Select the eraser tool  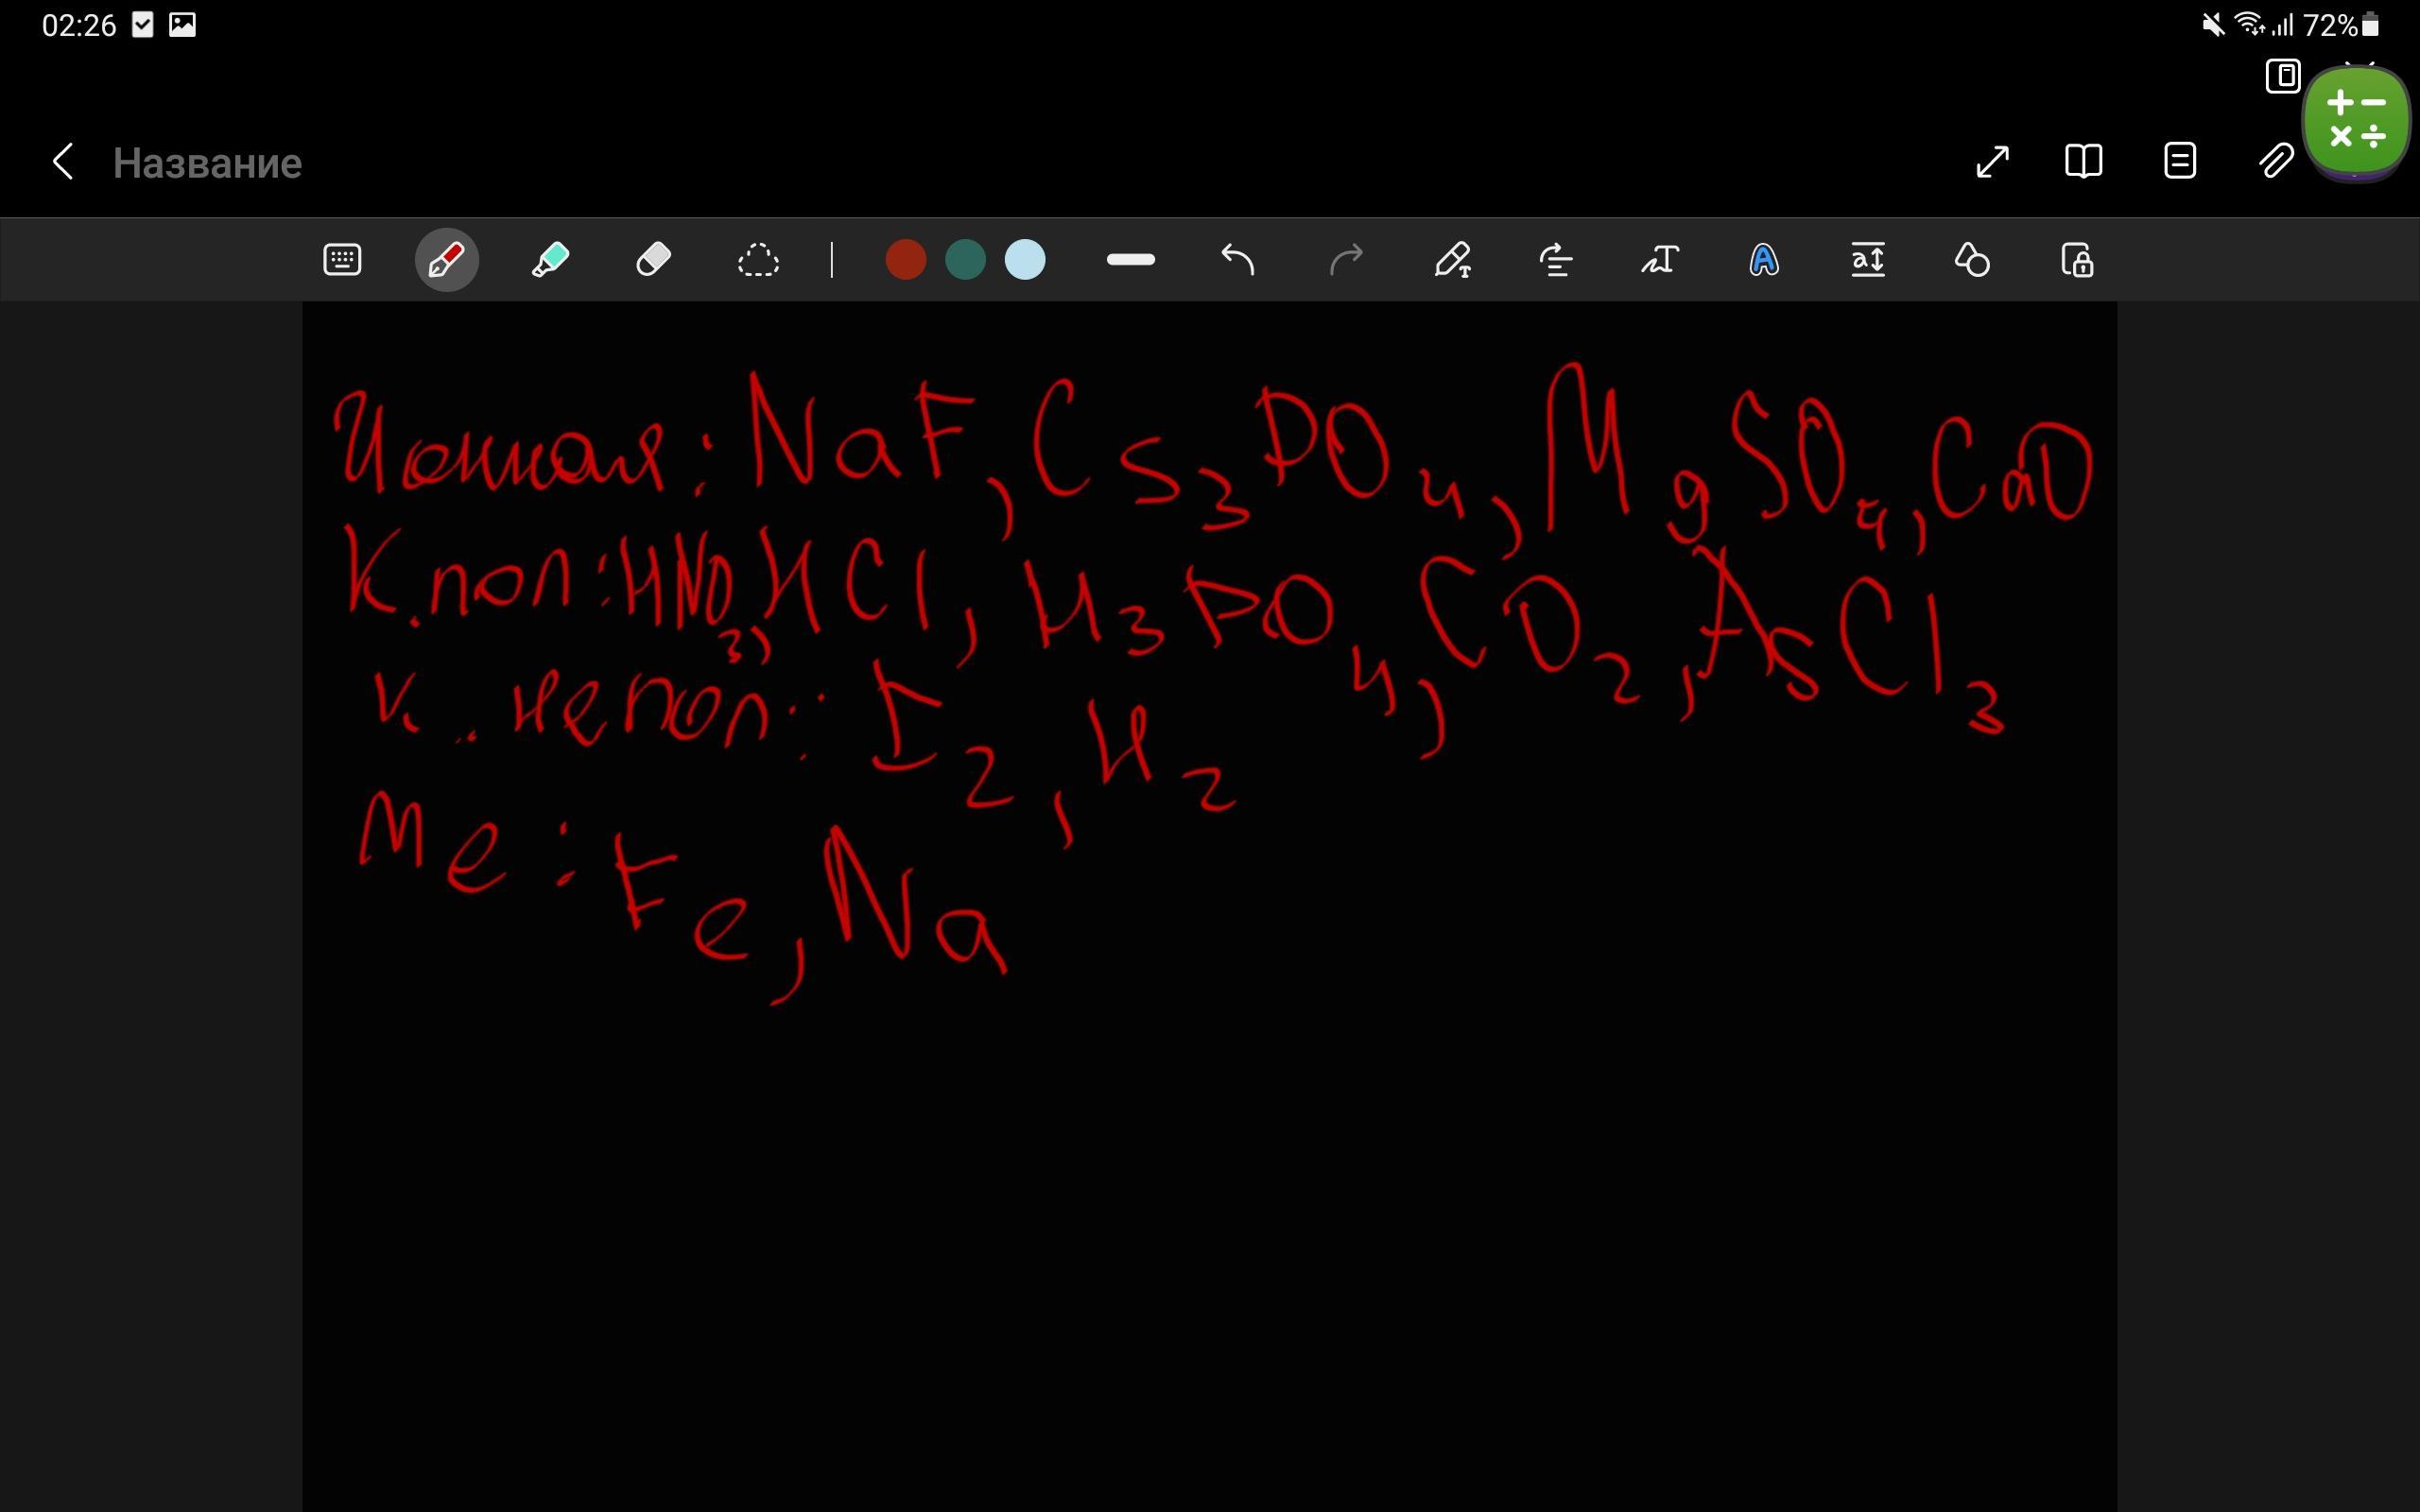653,260
